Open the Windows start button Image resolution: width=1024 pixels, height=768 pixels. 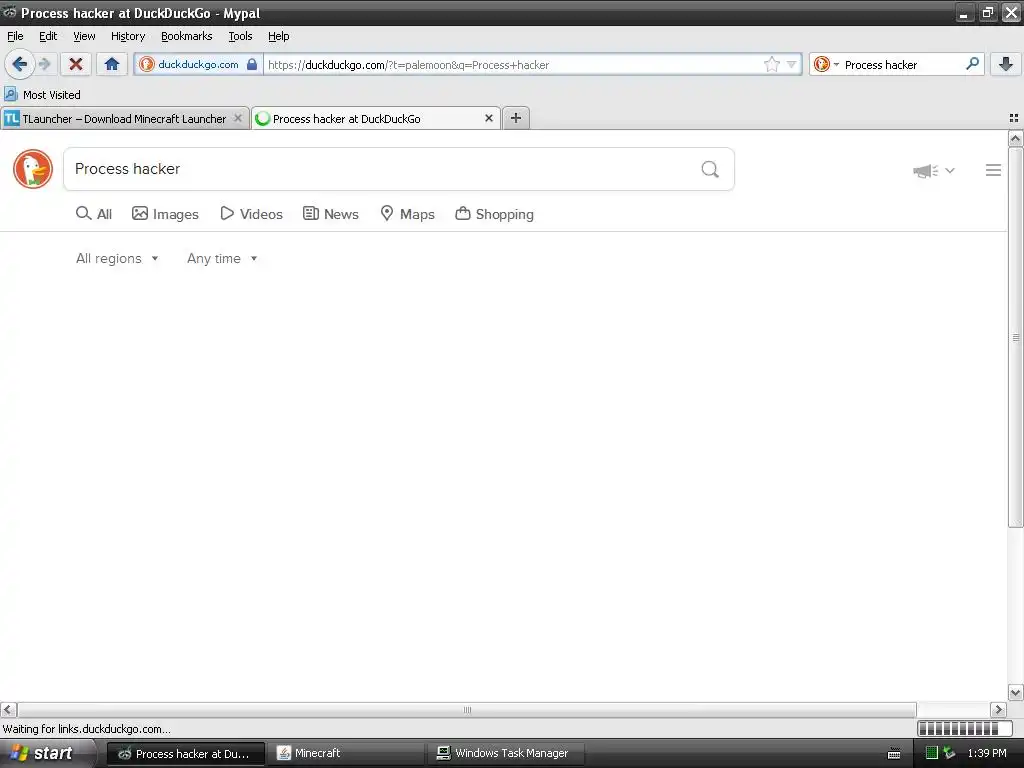coord(46,753)
